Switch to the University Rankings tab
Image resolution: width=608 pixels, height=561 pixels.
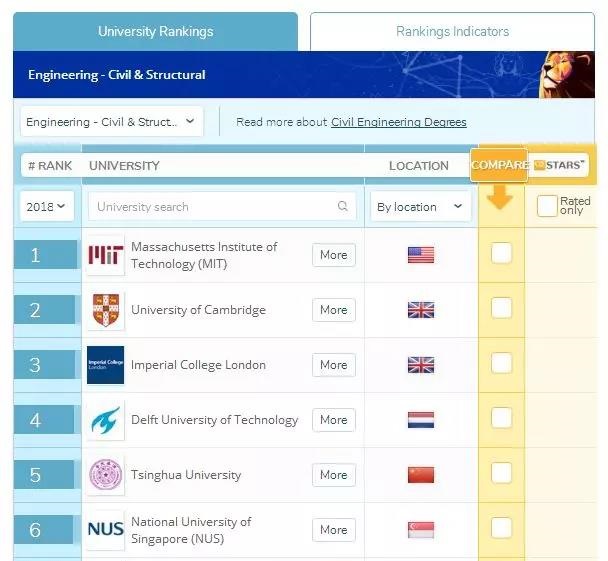click(155, 31)
